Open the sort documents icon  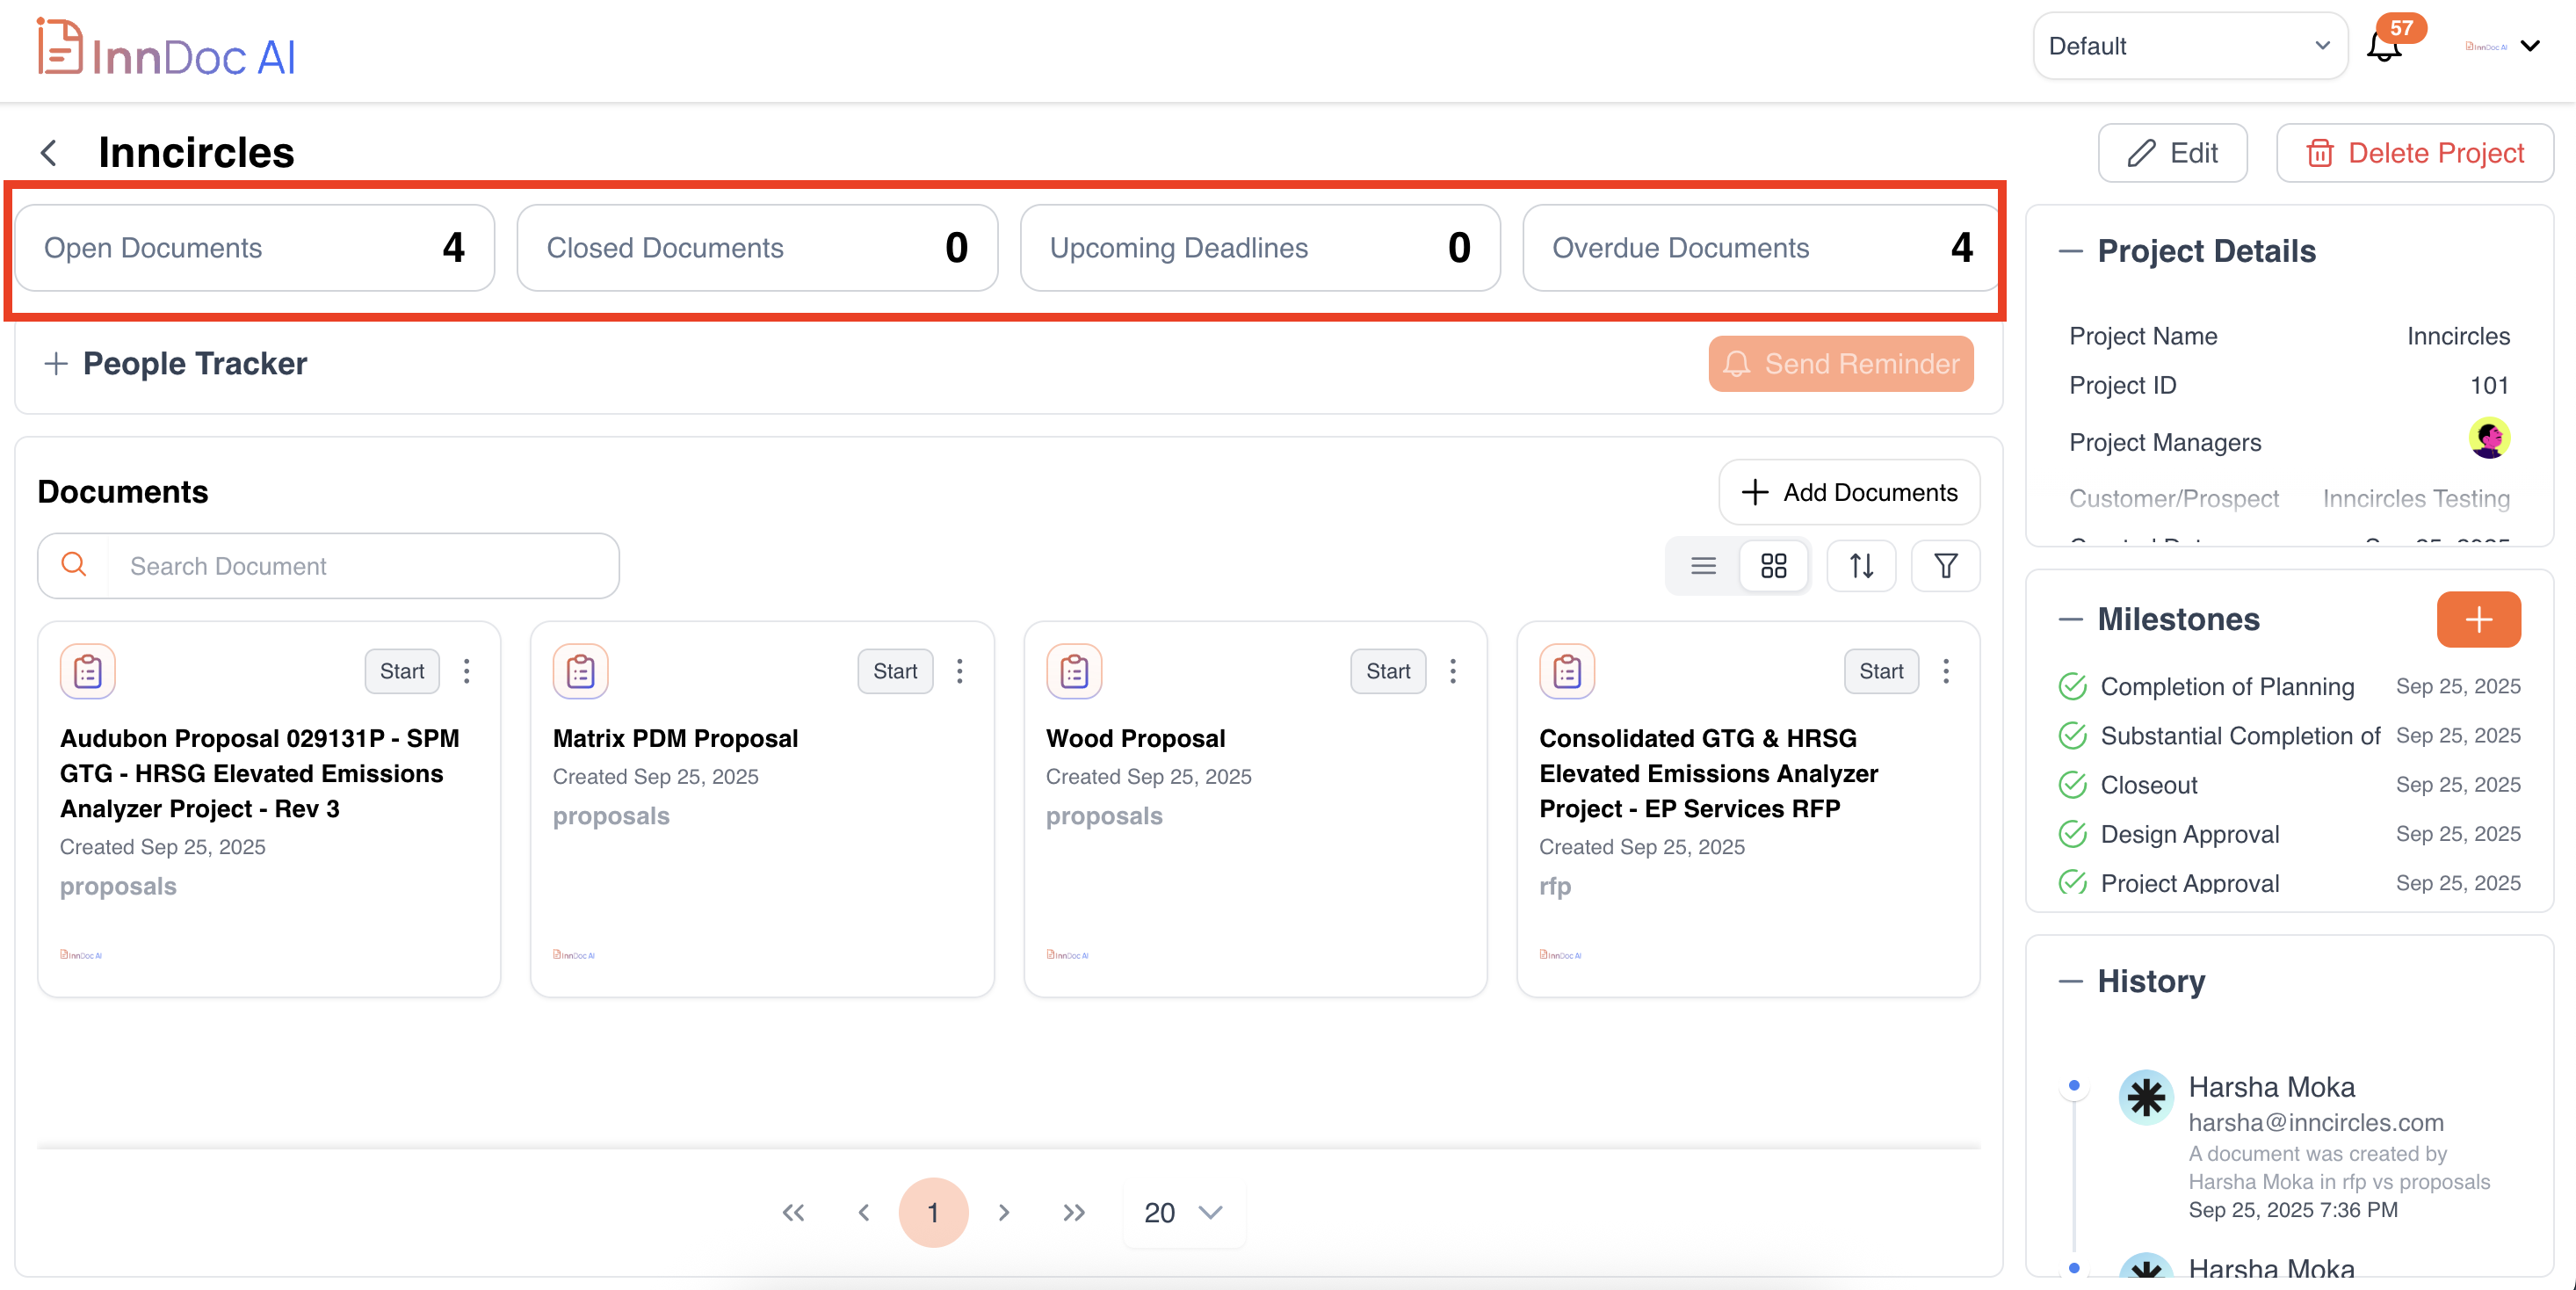1860,566
